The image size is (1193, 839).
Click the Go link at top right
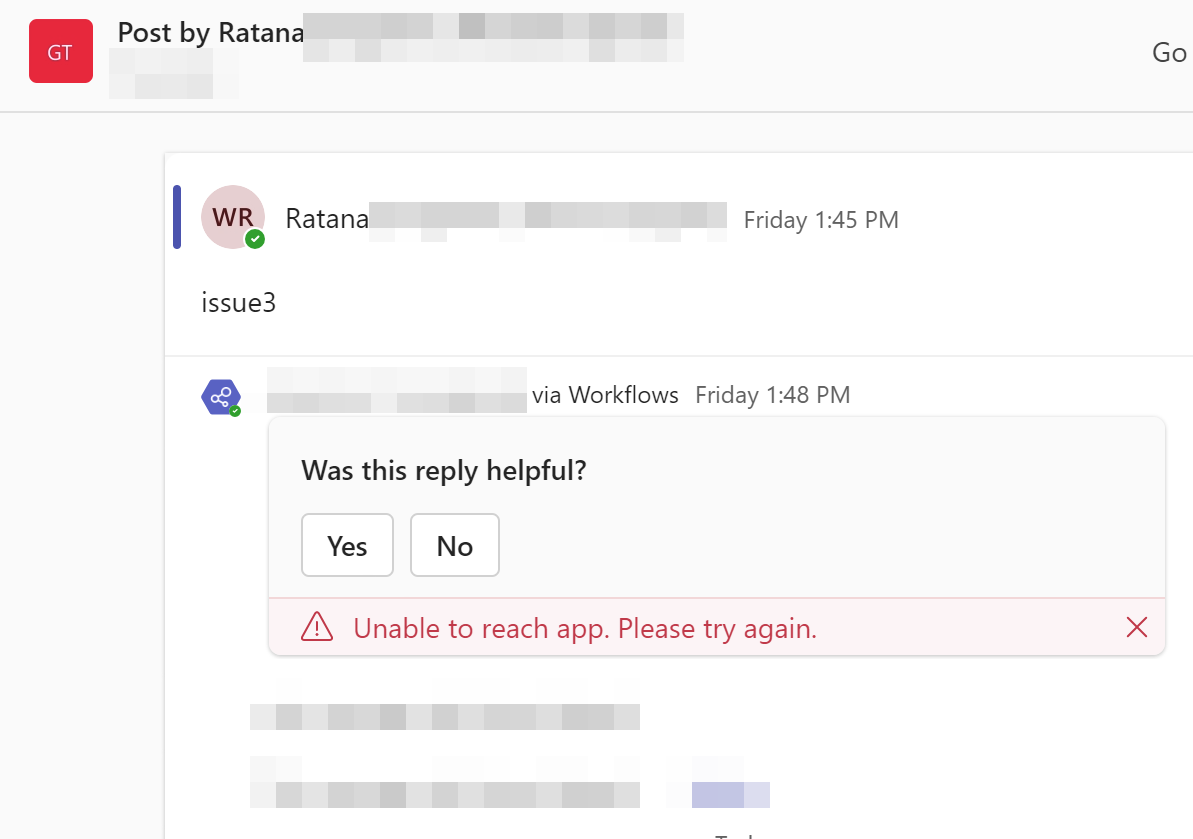1169,52
